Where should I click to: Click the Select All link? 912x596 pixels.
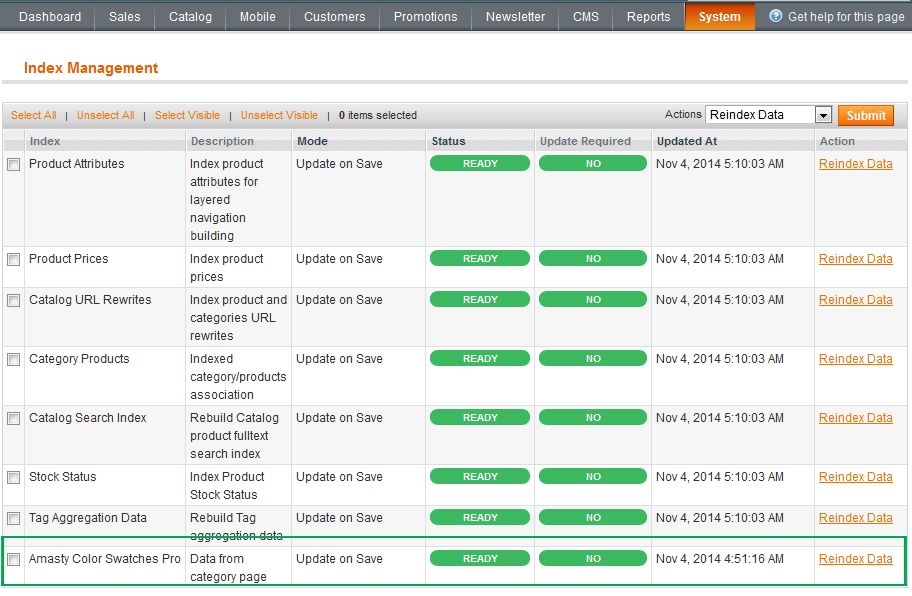click(34, 116)
